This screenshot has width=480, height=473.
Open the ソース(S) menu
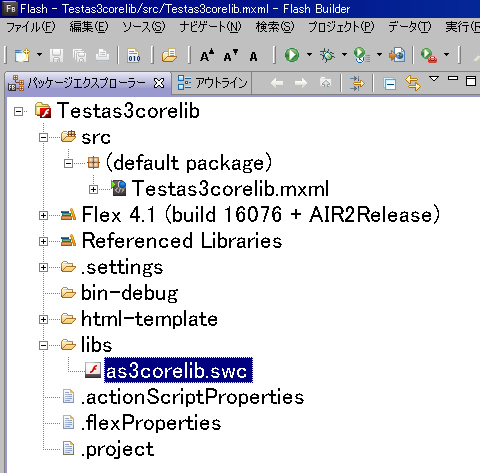point(144,27)
